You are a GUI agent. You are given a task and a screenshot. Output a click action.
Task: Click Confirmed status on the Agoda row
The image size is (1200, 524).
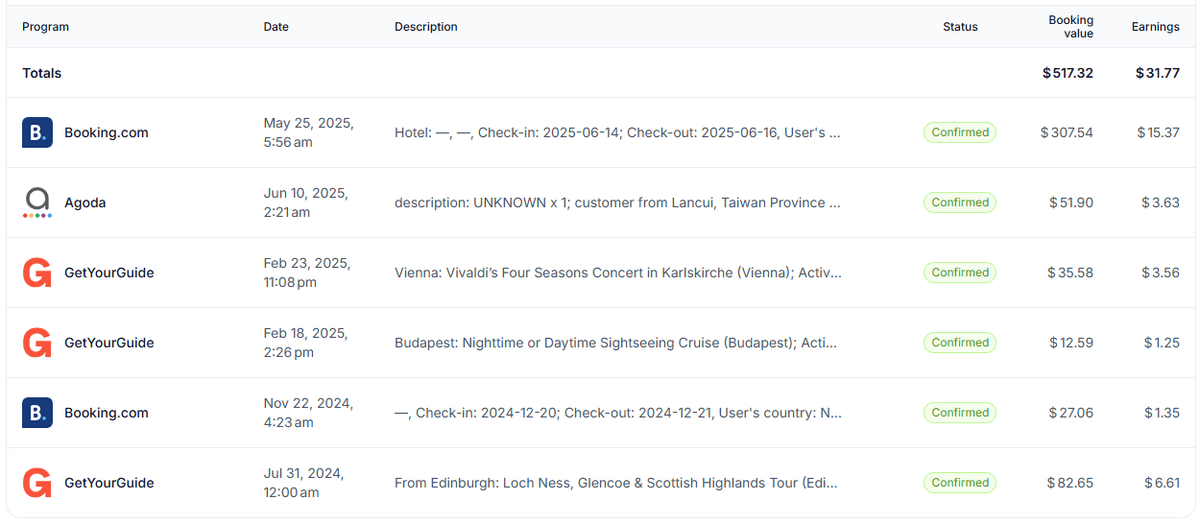(x=960, y=202)
